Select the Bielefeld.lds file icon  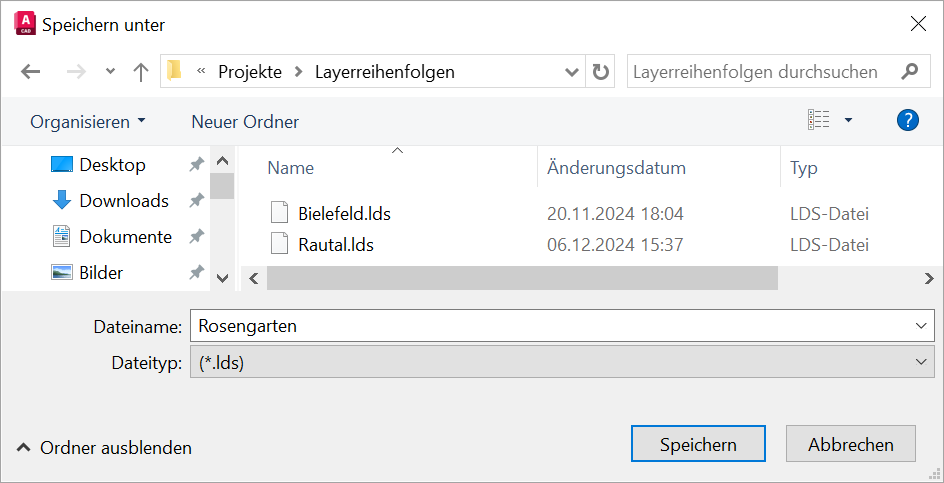click(x=280, y=213)
